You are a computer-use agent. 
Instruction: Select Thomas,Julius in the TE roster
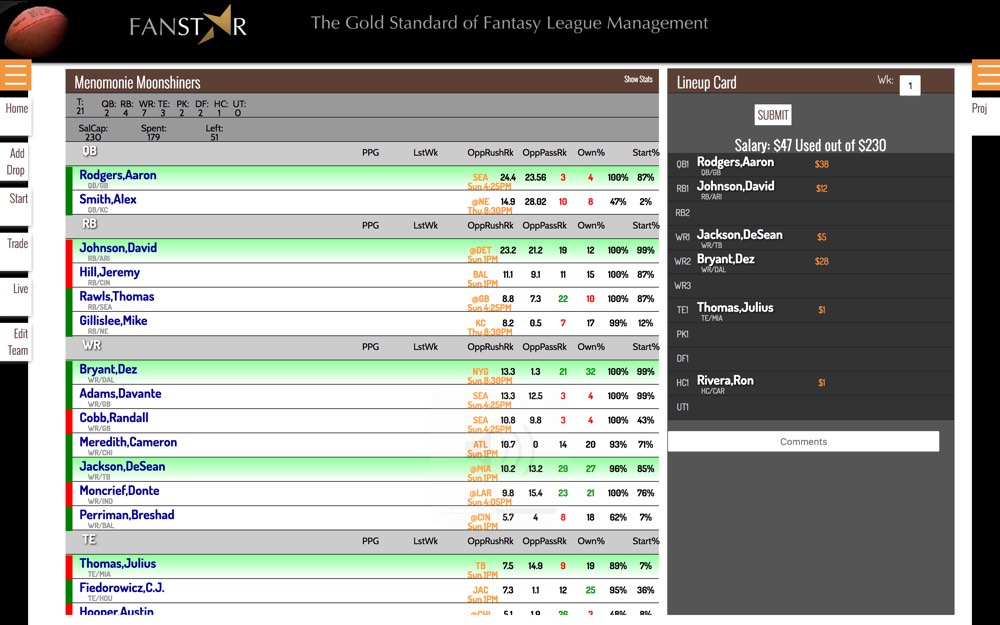tap(118, 563)
